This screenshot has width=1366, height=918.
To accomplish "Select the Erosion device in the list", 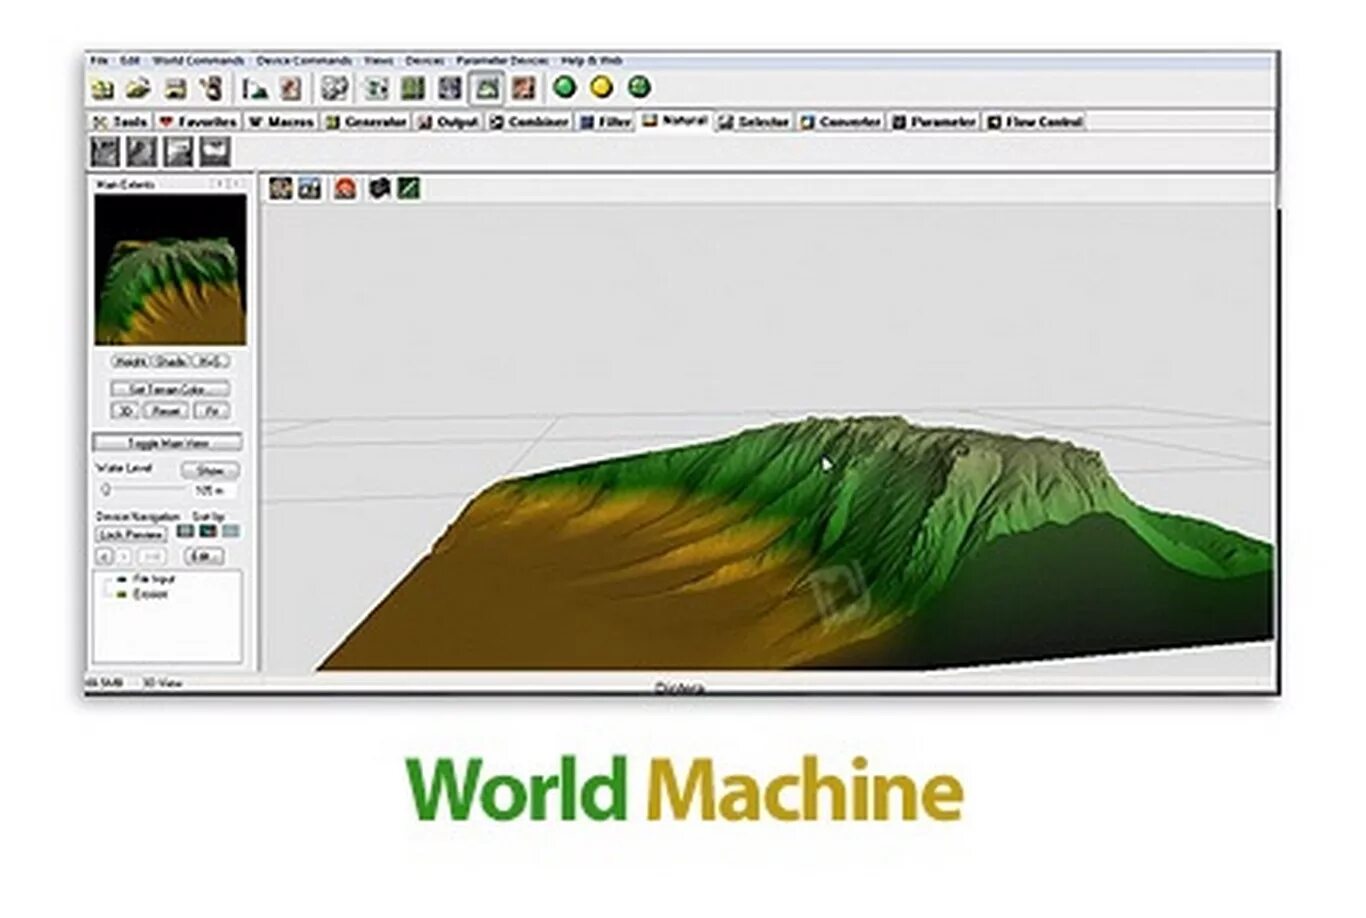I will click(150, 594).
